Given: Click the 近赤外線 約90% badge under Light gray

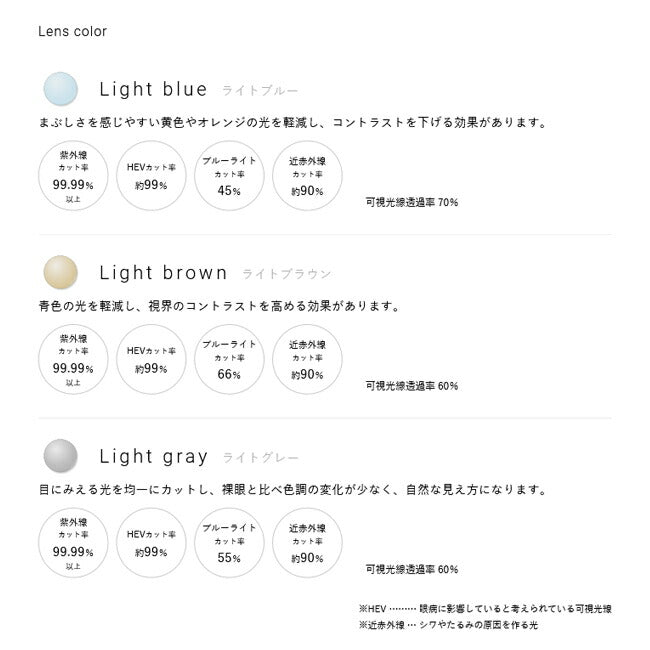Looking at the screenshot, I should coord(307,543).
